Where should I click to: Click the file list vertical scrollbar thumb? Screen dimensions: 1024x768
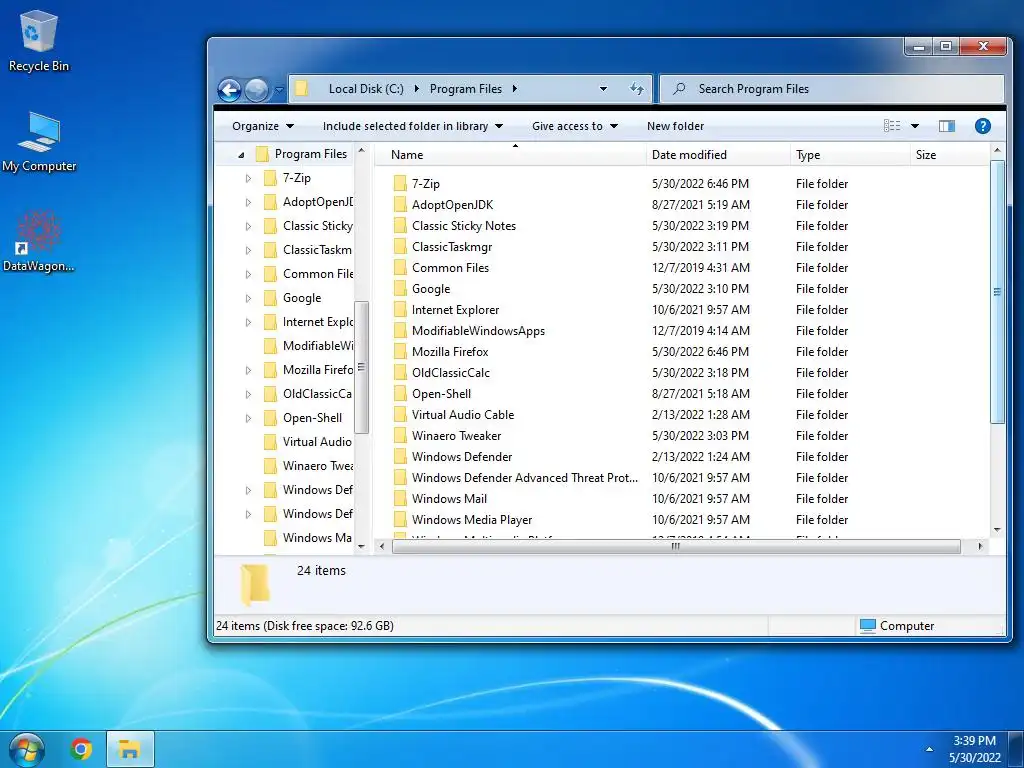[997, 292]
